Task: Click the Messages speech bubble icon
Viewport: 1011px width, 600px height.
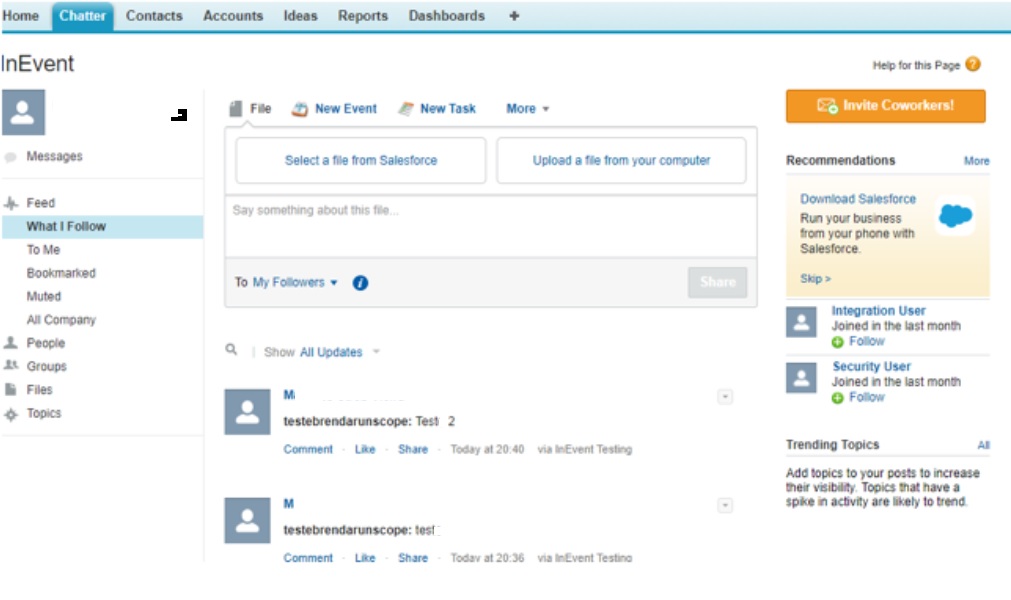Action: (10, 157)
